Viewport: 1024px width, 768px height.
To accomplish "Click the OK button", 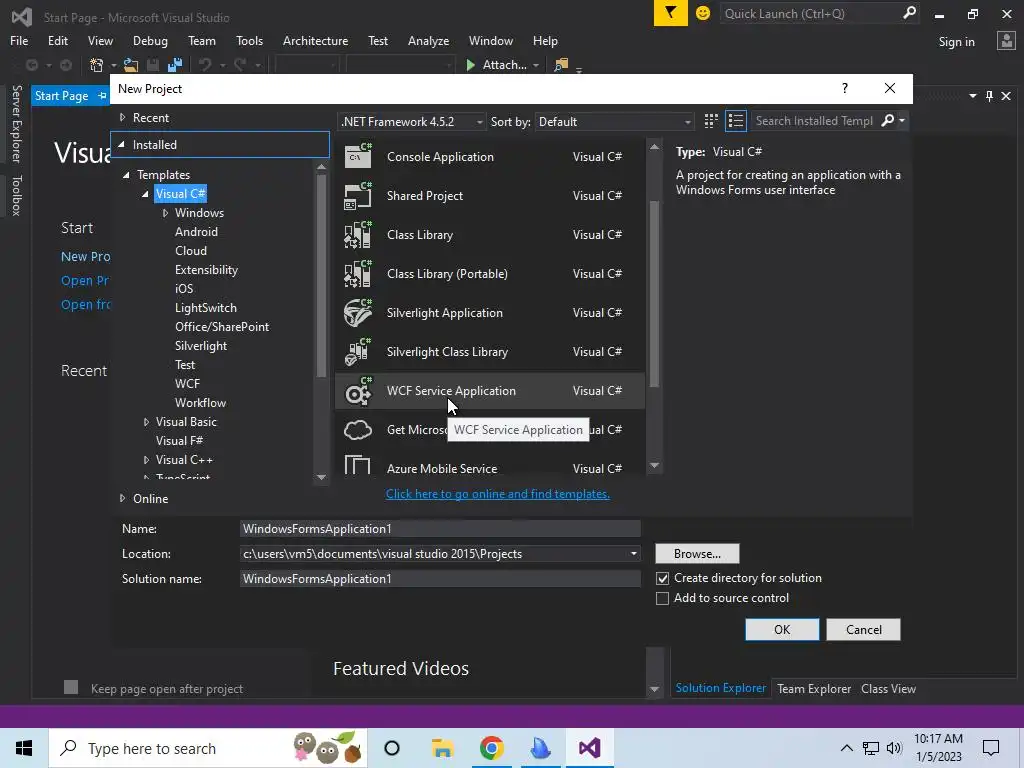I will [x=782, y=630].
